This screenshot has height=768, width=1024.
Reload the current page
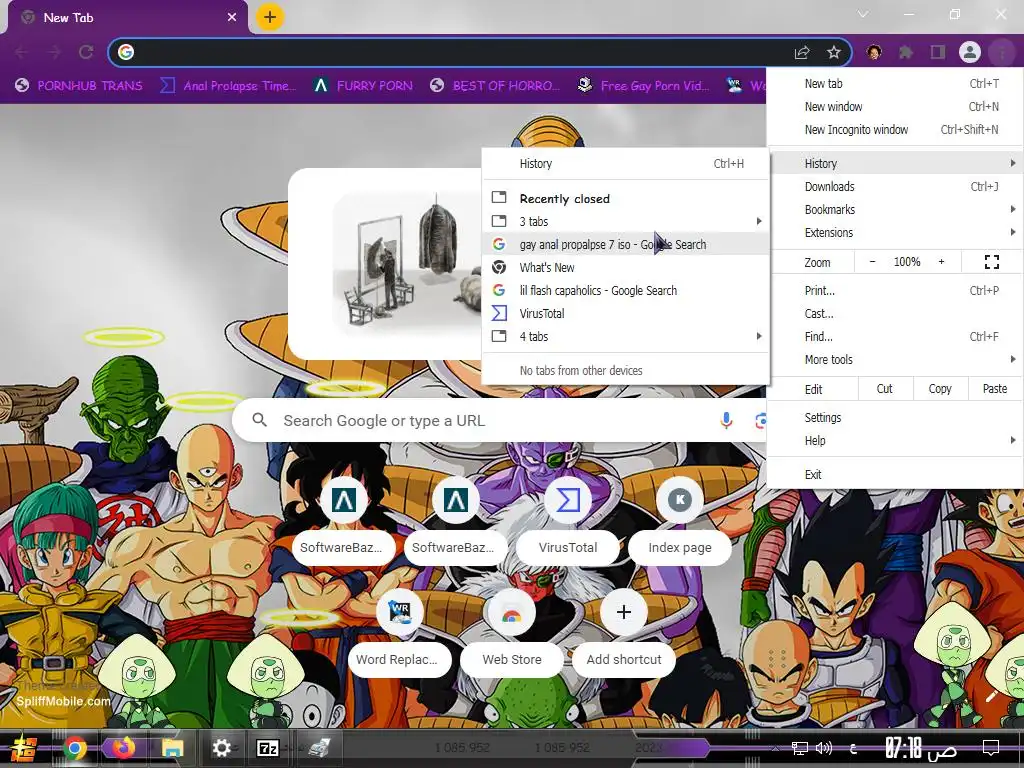coord(86,52)
